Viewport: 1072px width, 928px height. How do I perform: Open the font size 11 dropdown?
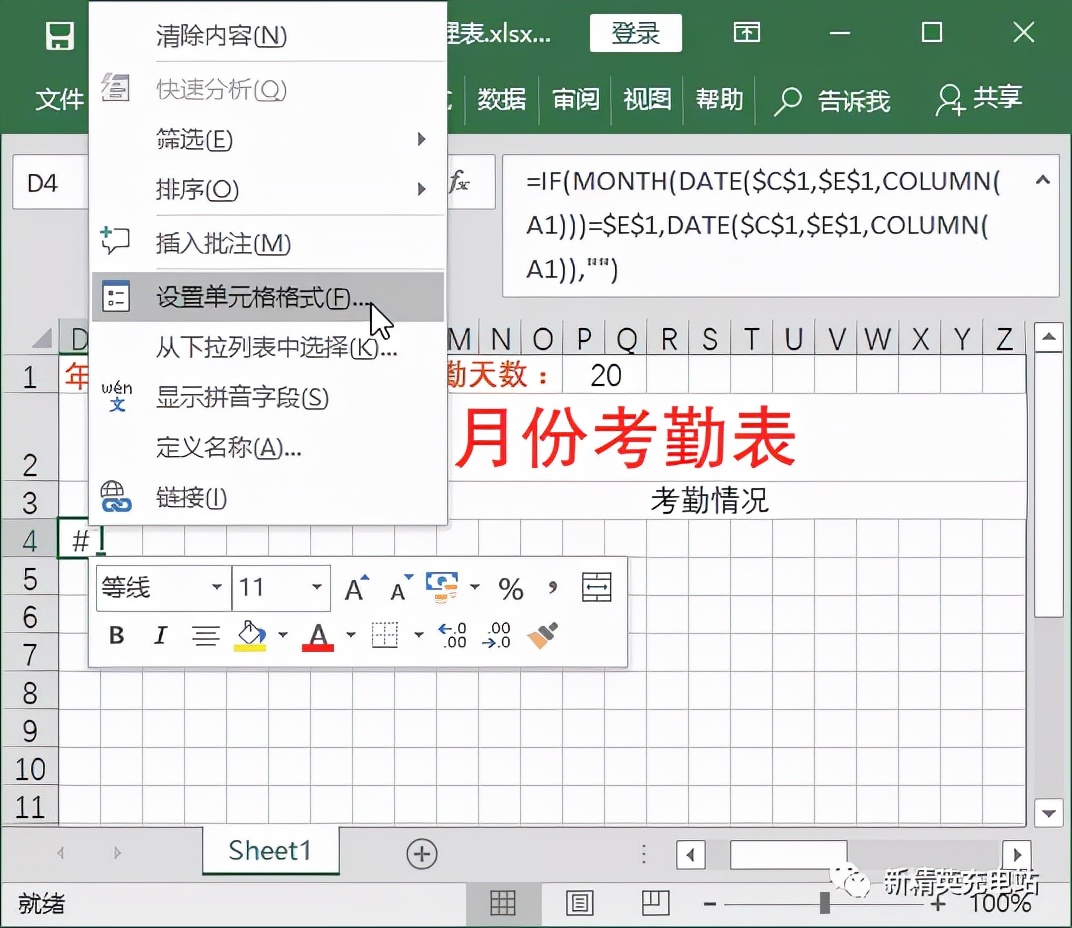click(x=319, y=588)
